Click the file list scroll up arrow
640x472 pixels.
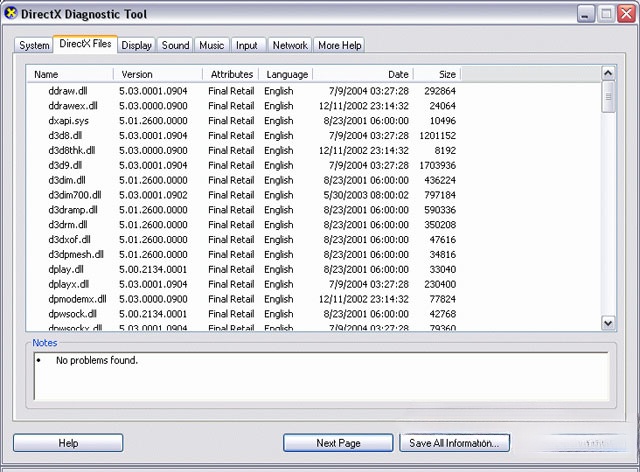608,73
